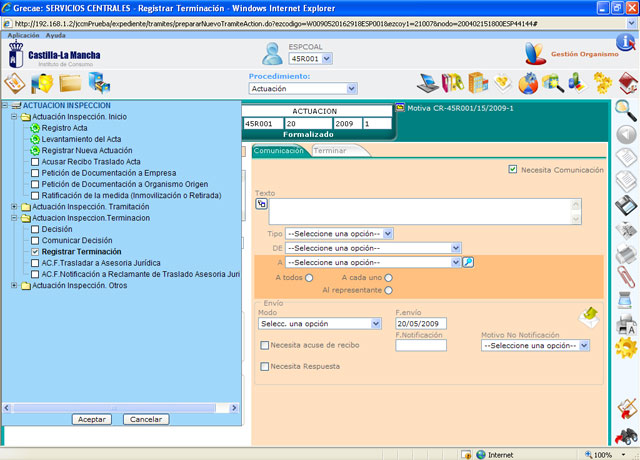Click the F.Notificación date field
This screenshot has height=460, width=640.
(x=421, y=346)
